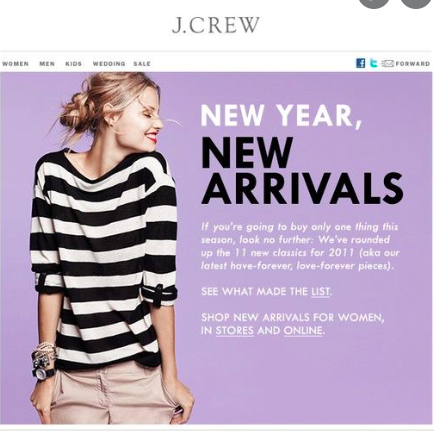Click the underlined STORES link
434x431 pixels.
point(234,331)
